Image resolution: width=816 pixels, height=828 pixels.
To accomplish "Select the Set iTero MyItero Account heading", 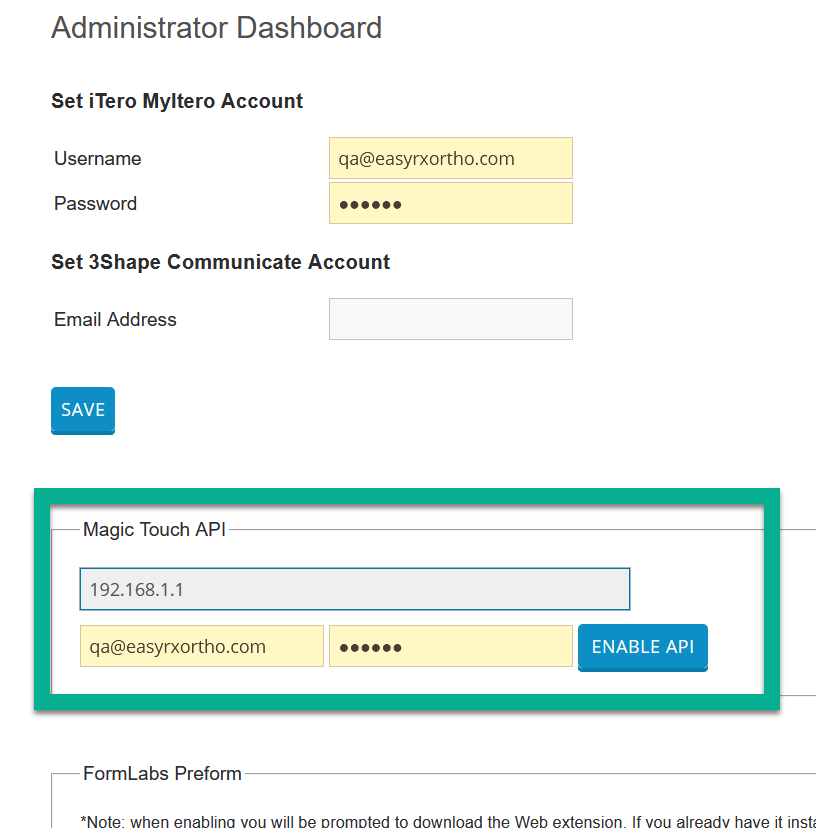I will tap(177, 101).
